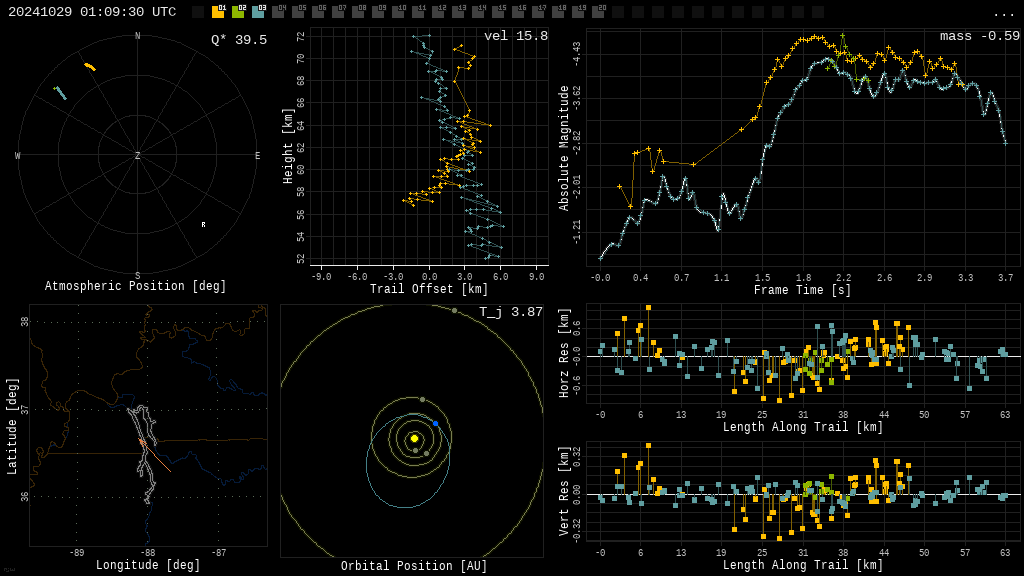Click the yellow meteor streak in sky plot
Viewport: 1024px width, 576px height.
pos(90,67)
